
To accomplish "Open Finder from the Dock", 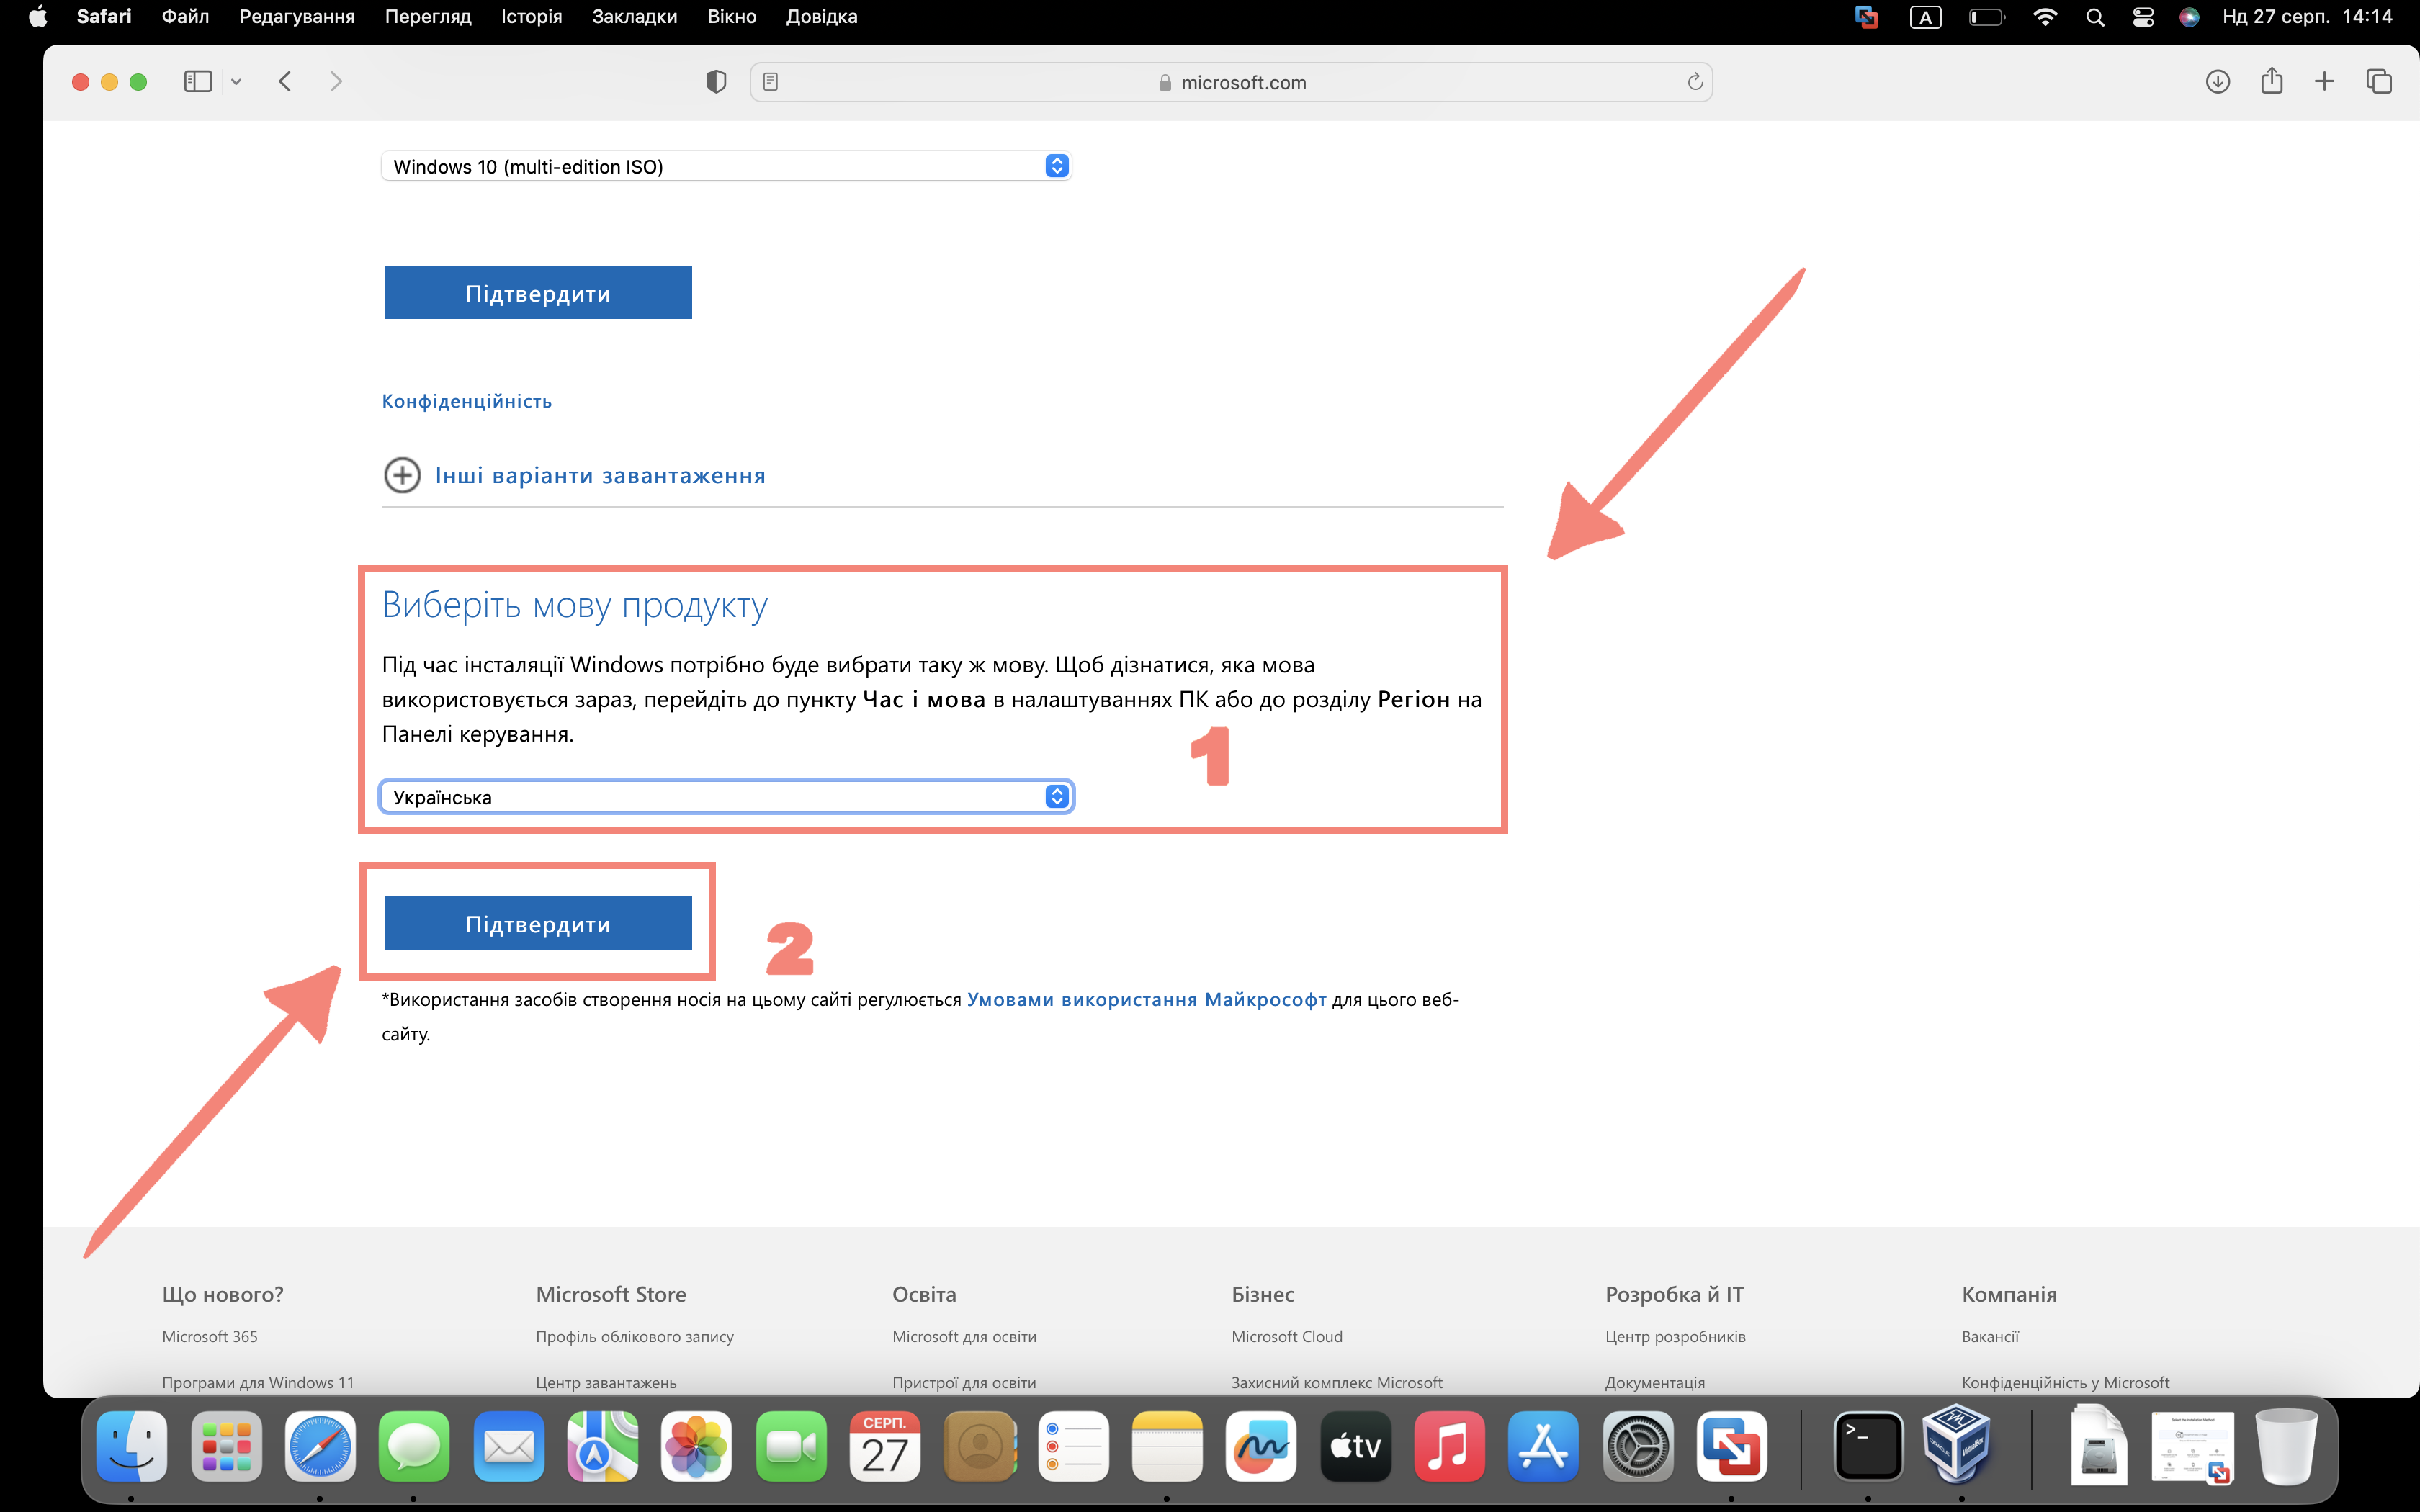I will tap(132, 1446).
